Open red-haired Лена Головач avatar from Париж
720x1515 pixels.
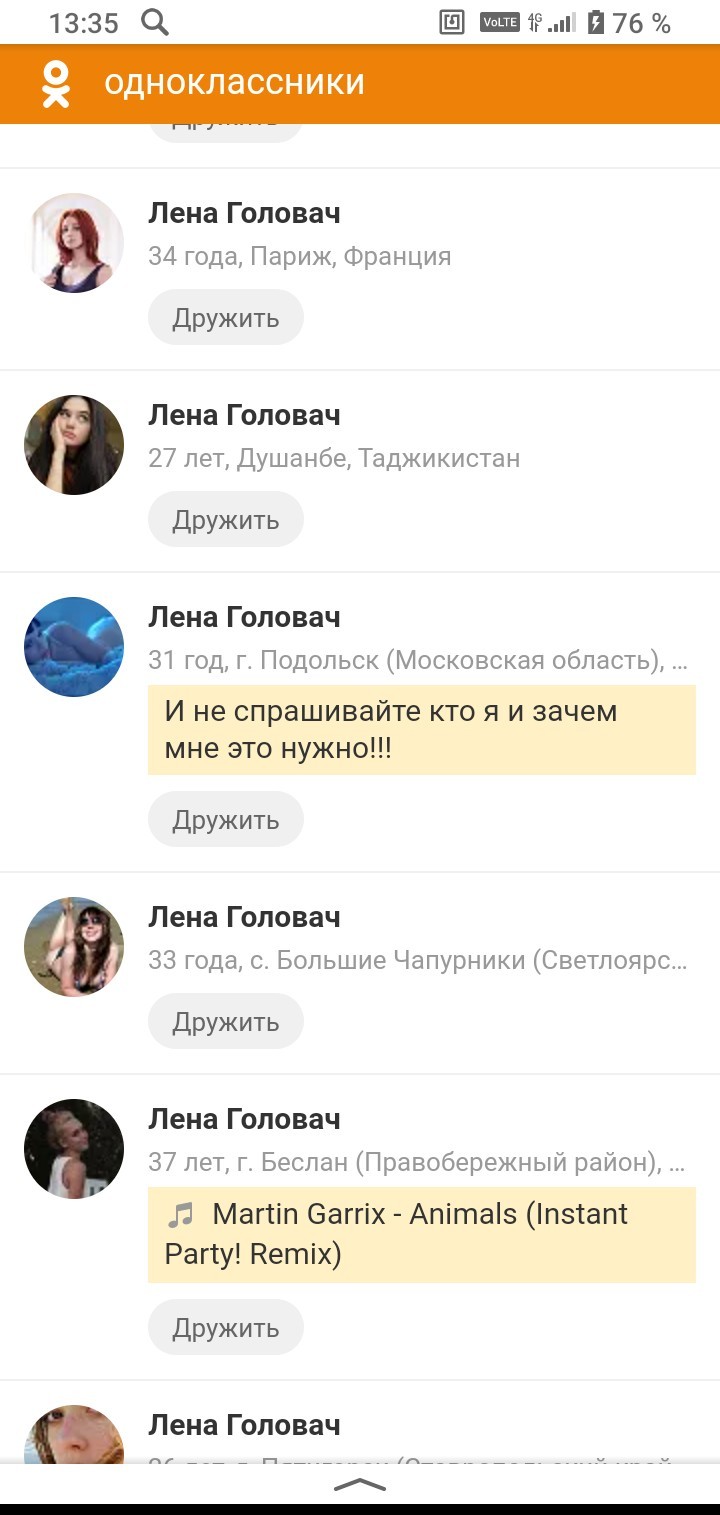tap(74, 243)
